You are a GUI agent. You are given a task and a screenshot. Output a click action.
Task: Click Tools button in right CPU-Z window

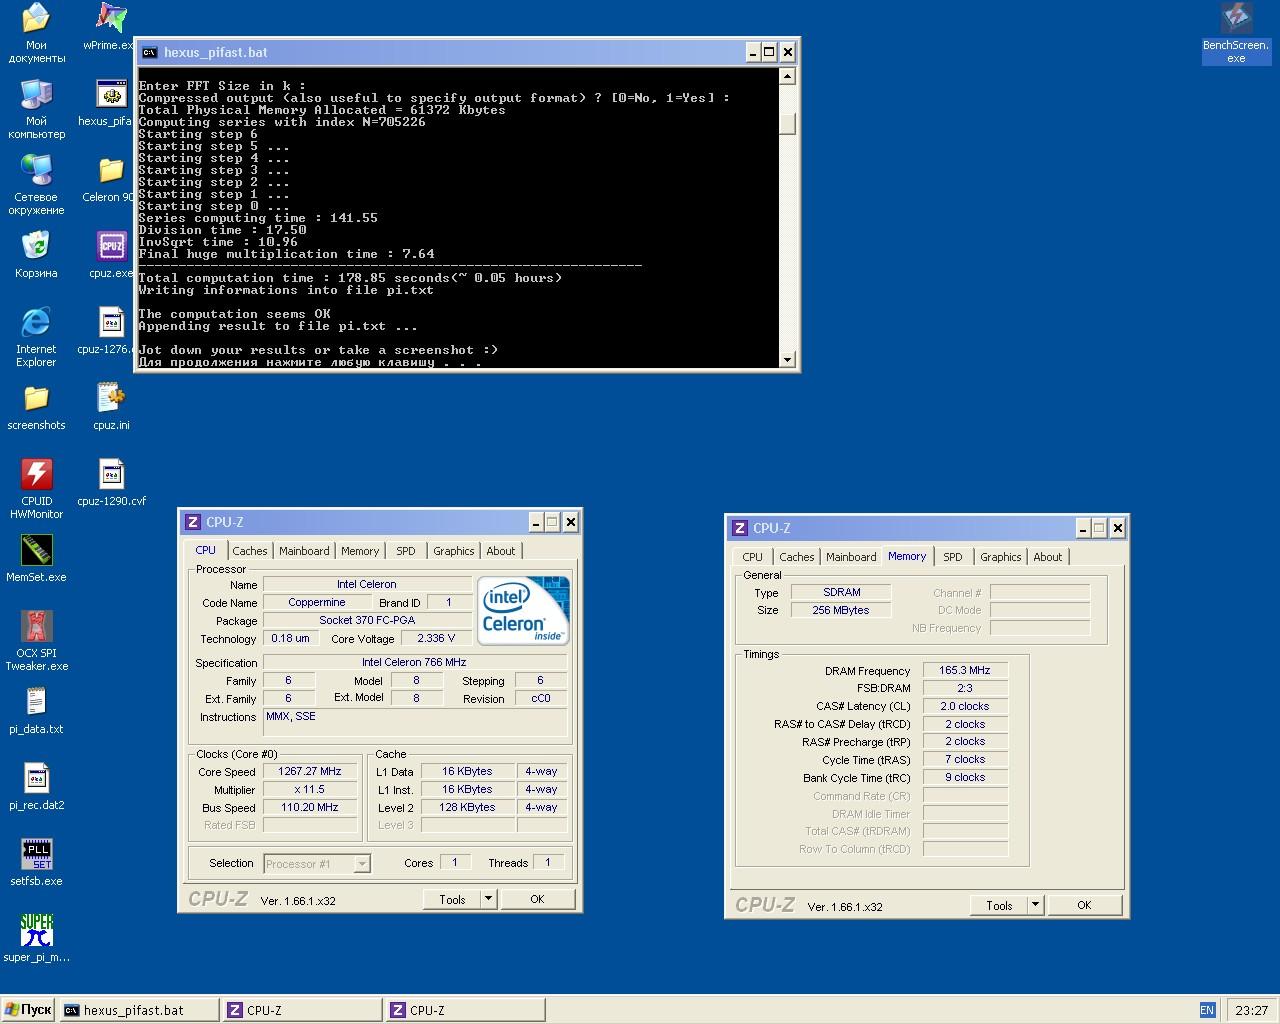pyautogui.click(x=1000, y=905)
